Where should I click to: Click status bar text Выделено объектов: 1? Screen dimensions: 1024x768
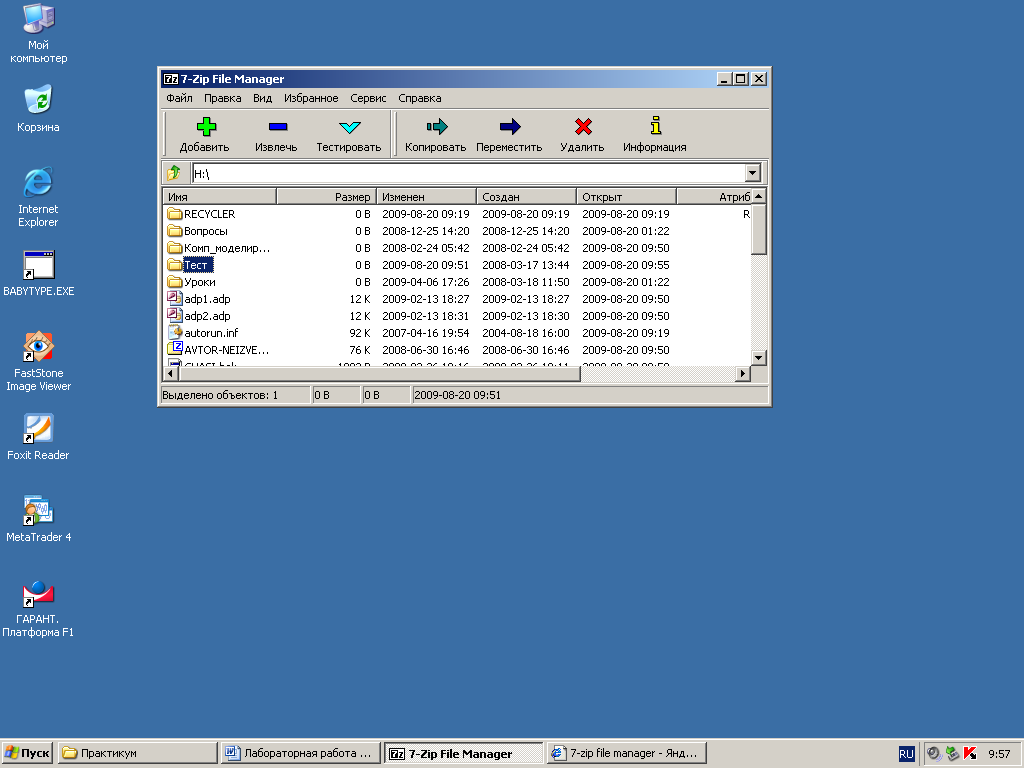pos(220,395)
